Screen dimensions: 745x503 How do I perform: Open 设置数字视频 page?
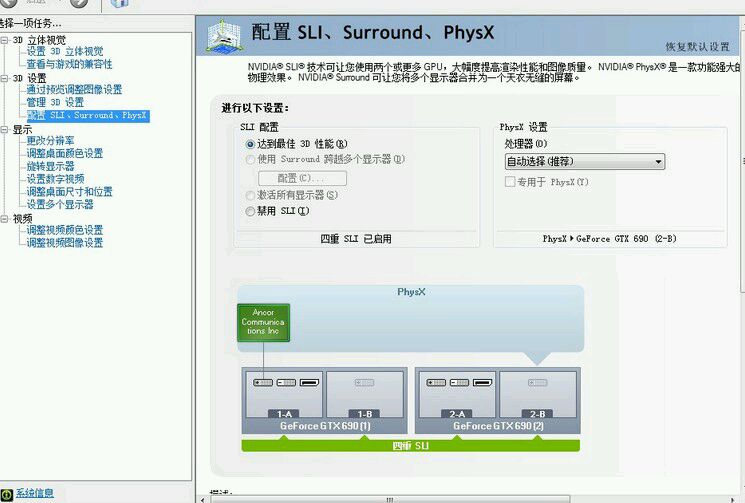55,179
